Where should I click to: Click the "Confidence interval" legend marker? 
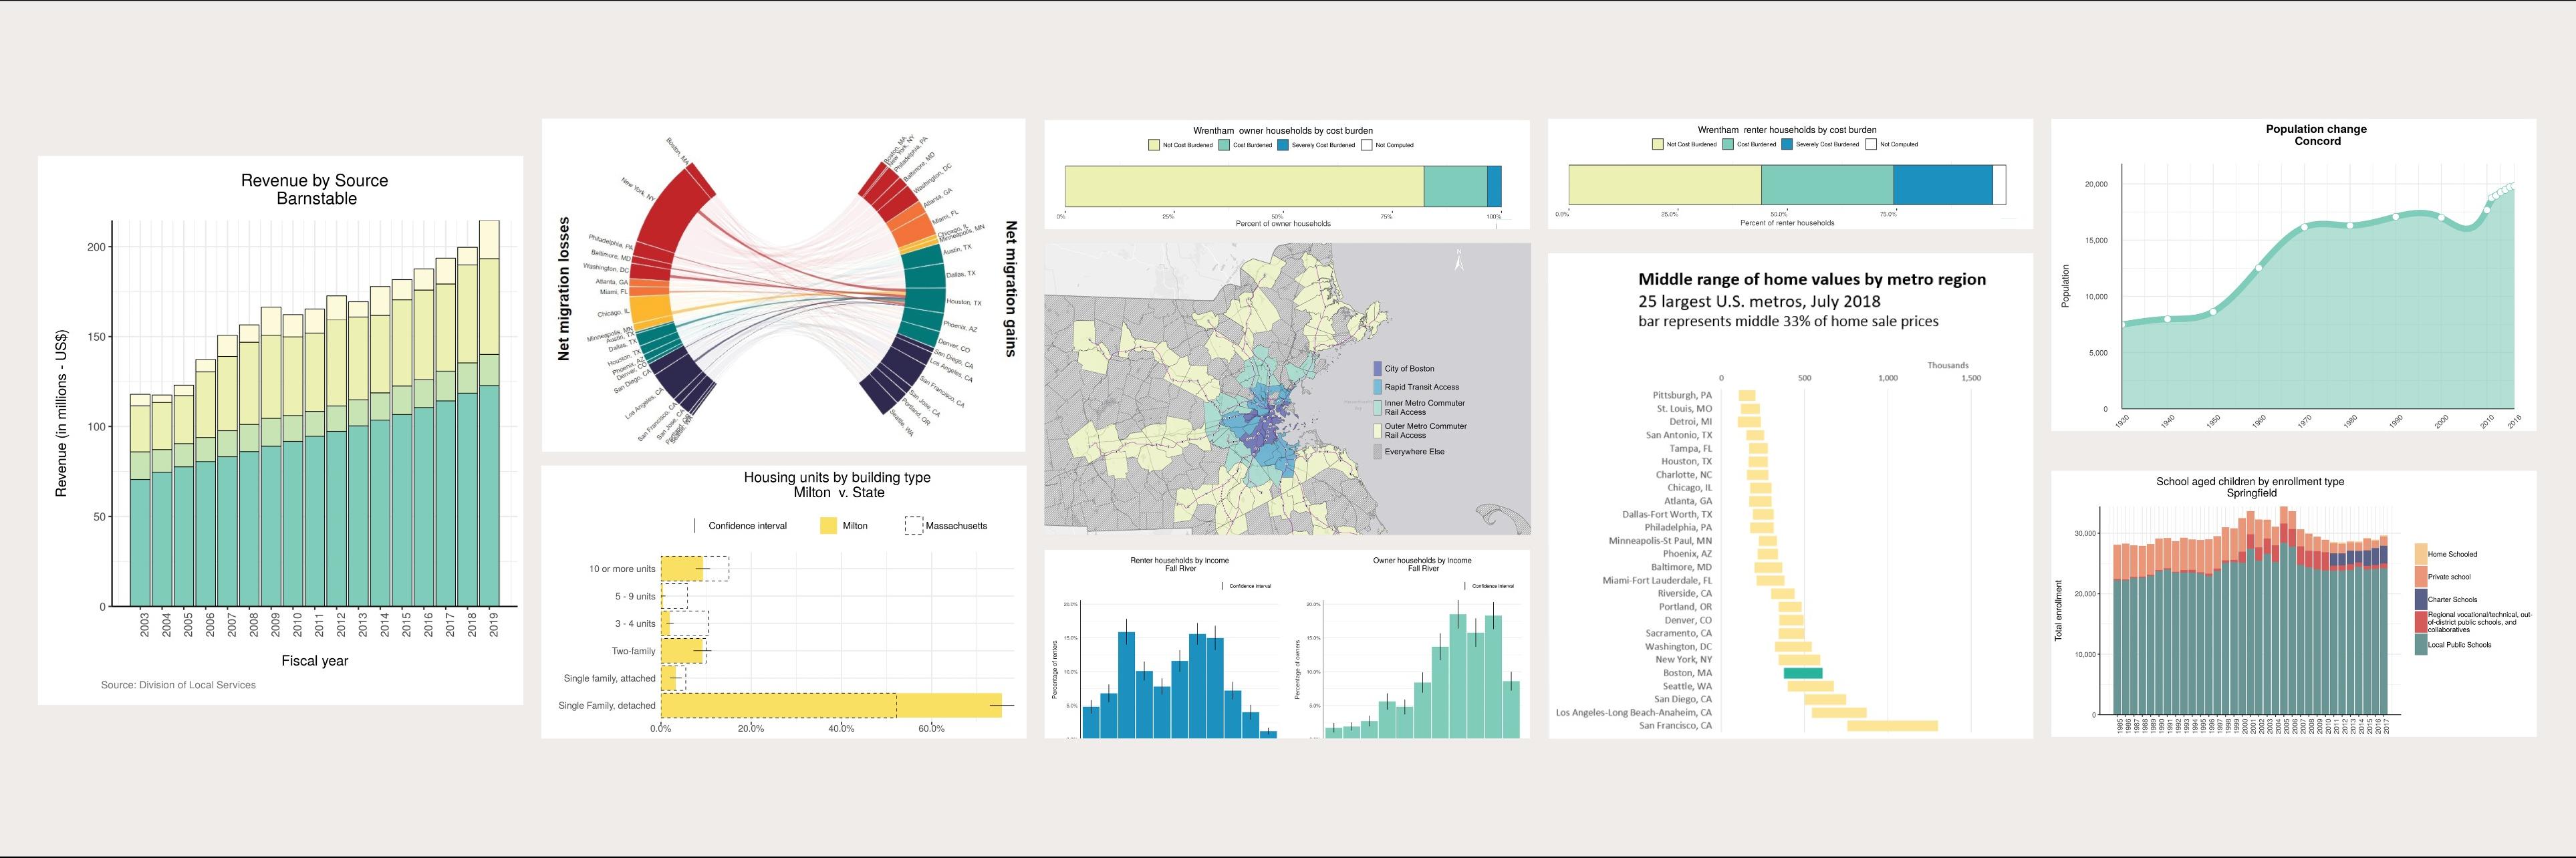(x=696, y=525)
